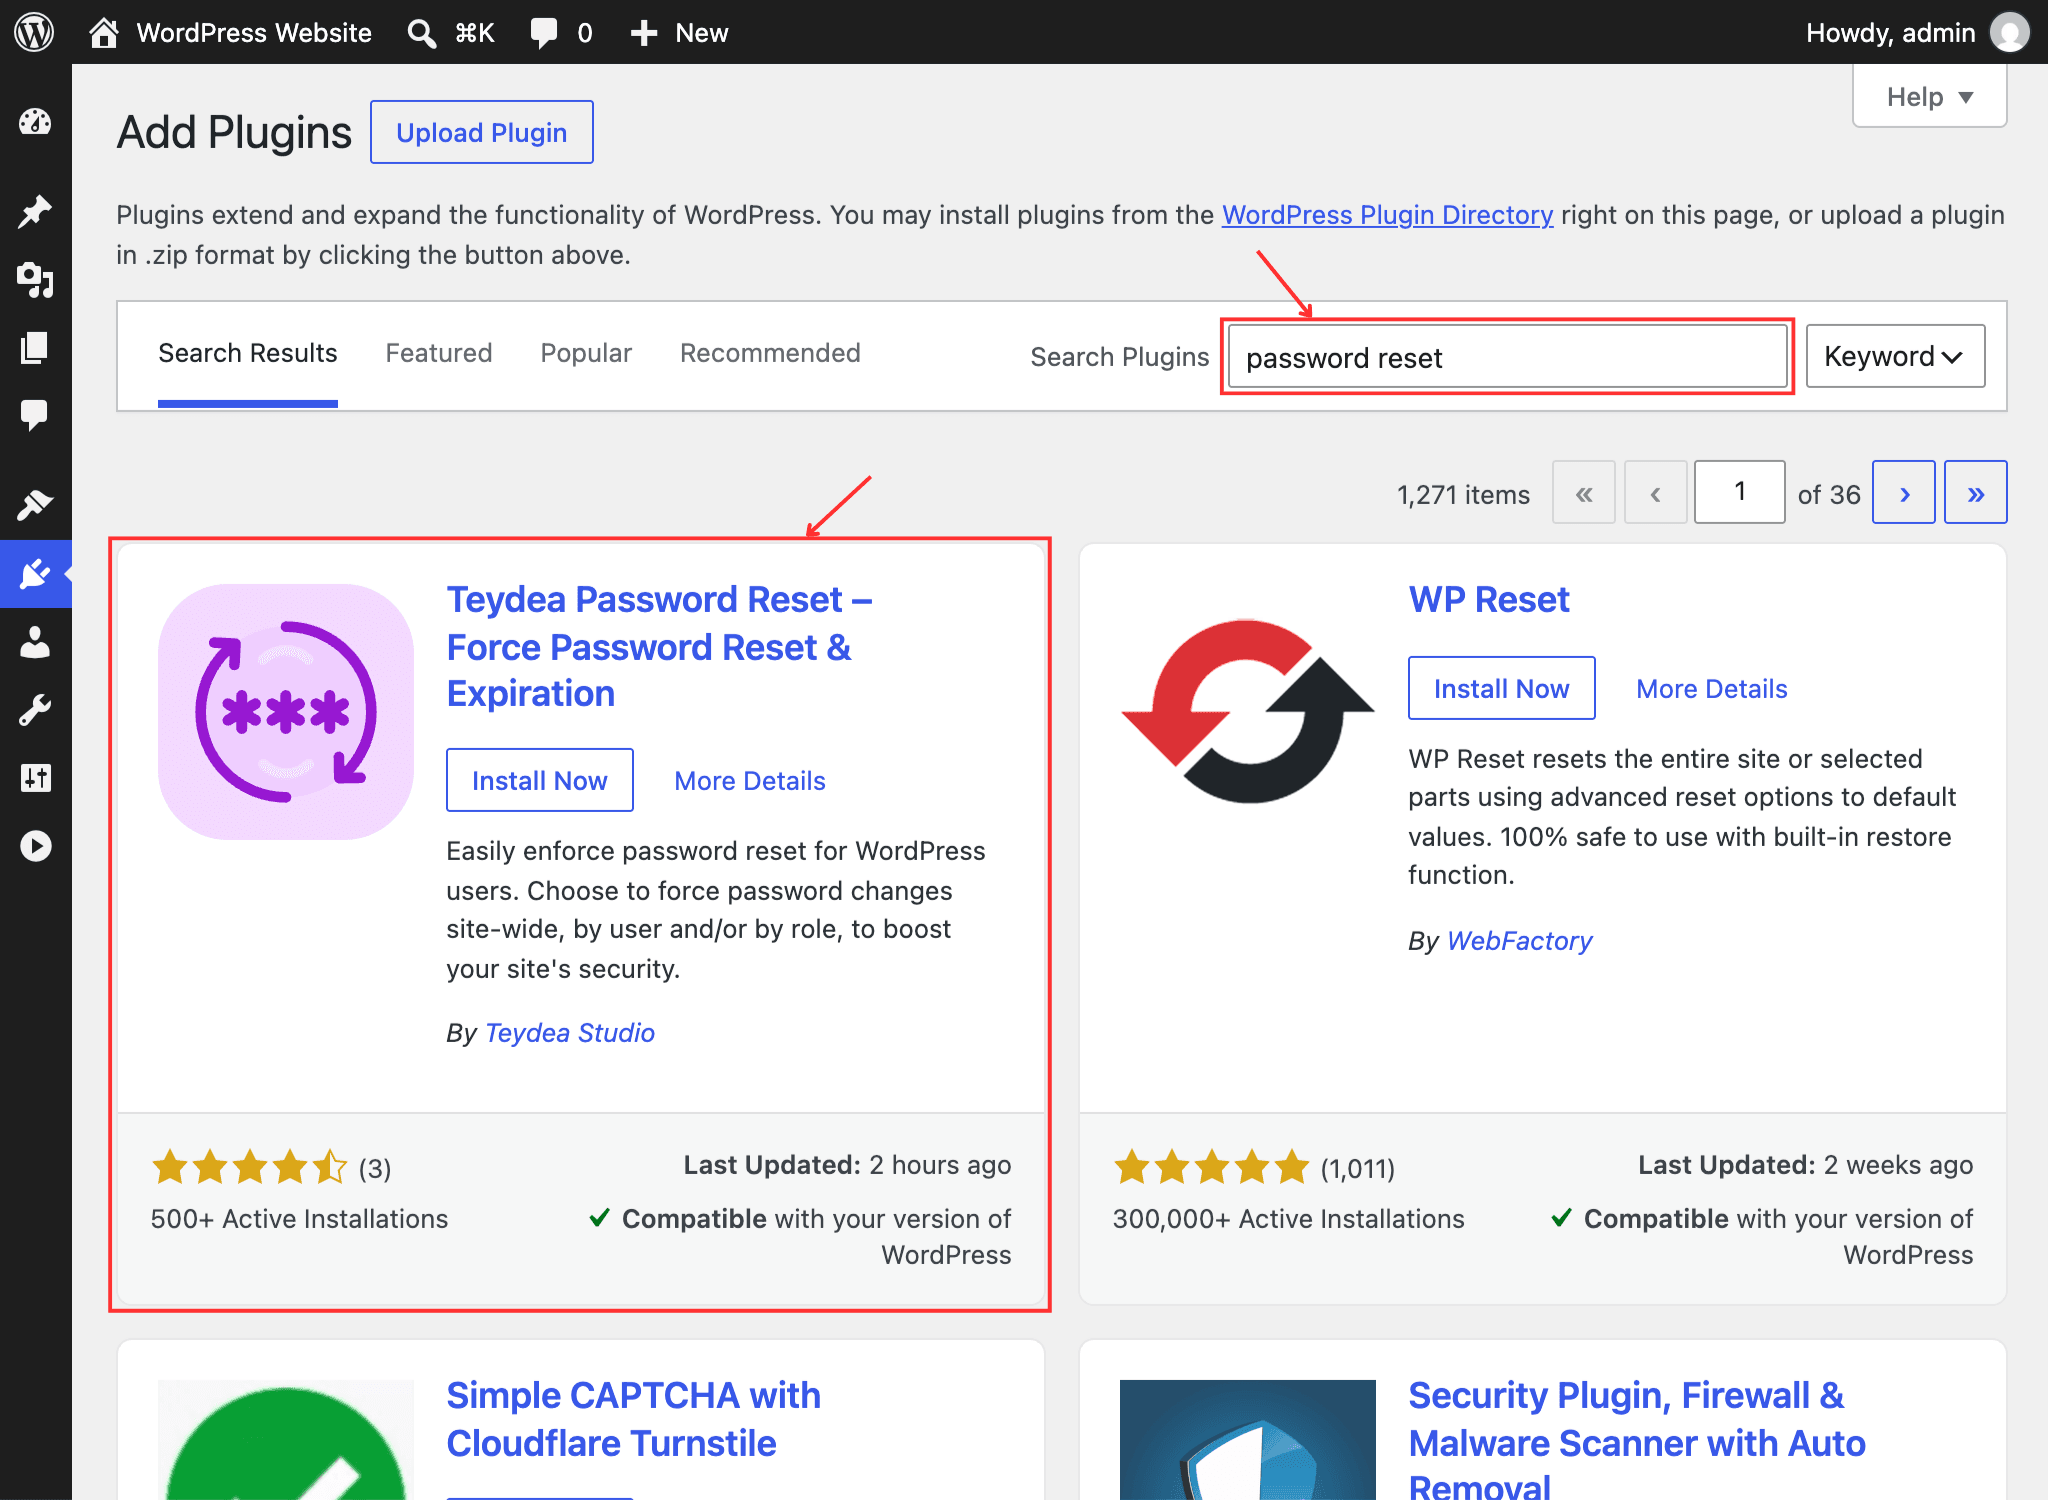Switch to the Featured tab
The height and width of the screenshot is (1500, 2048).
[x=439, y=353]
